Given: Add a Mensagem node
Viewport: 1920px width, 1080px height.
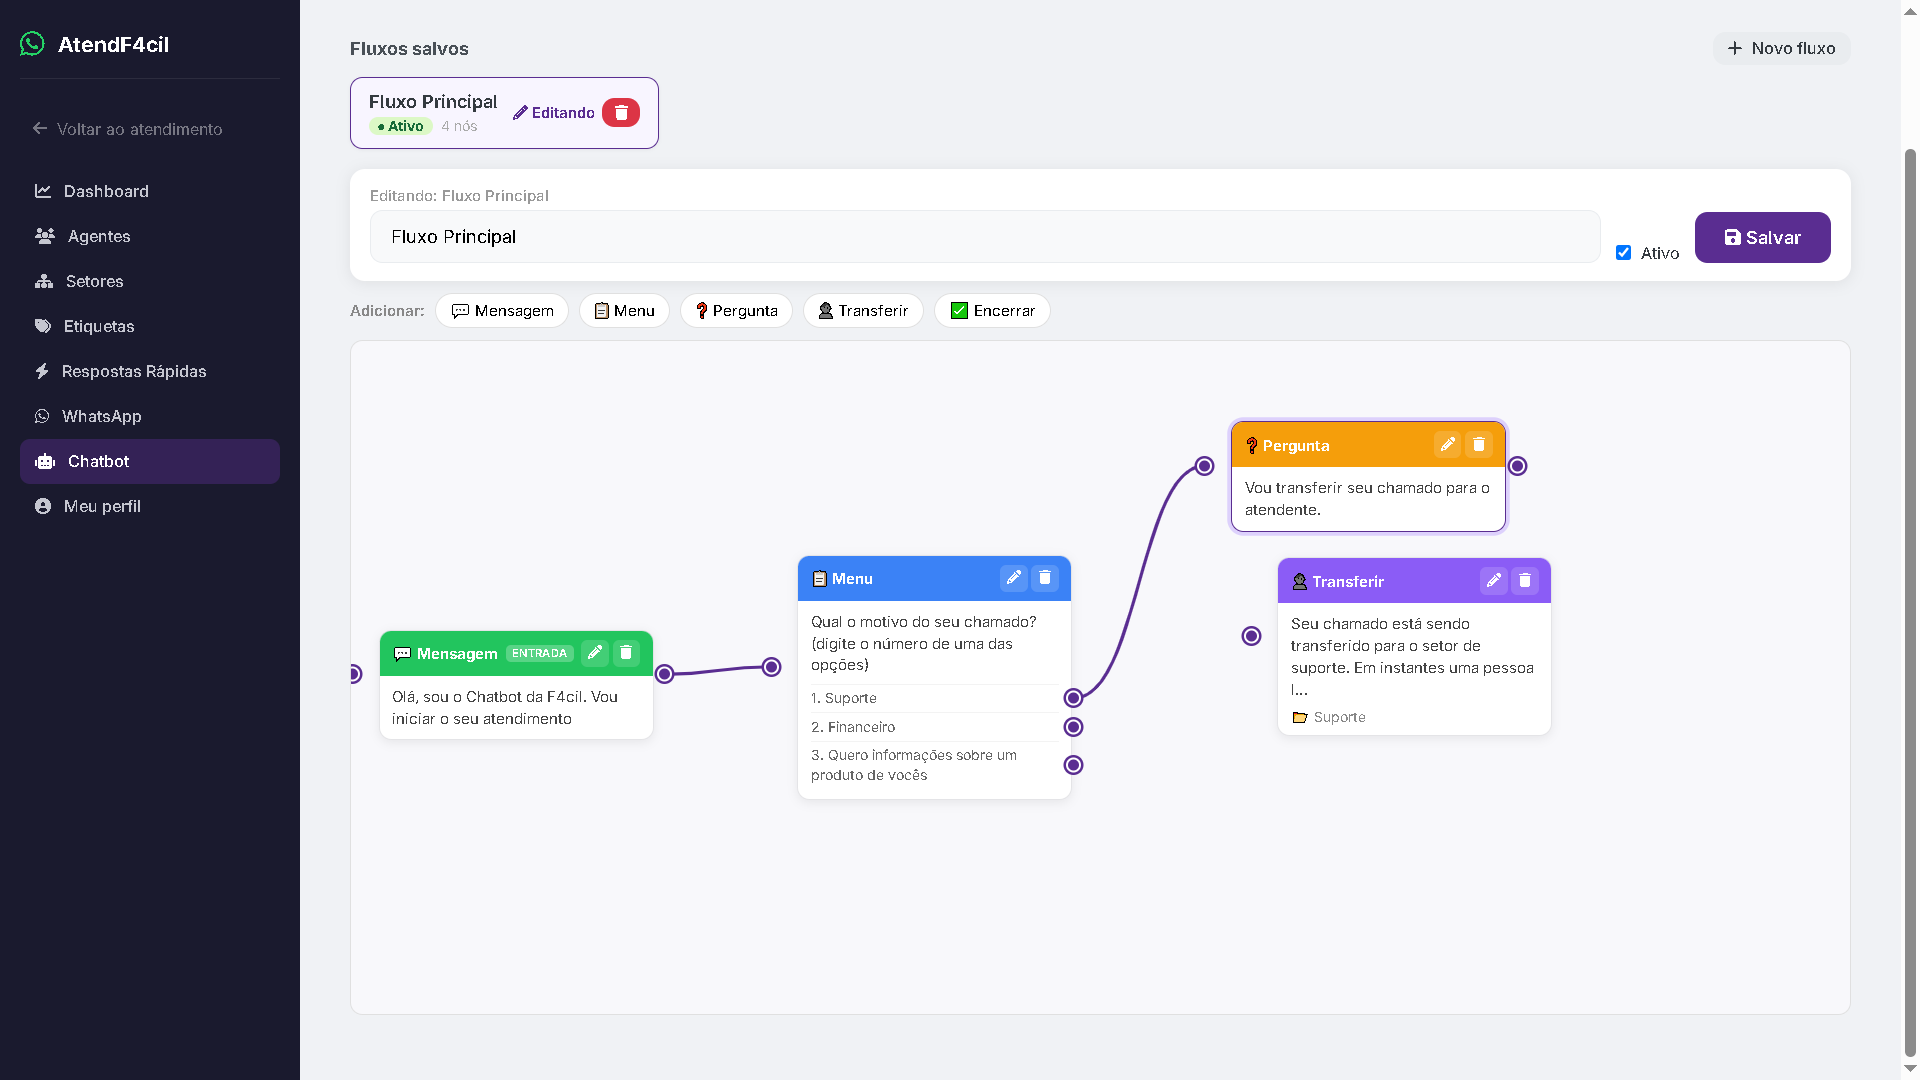Looking at the screenshot, I should tap(502, 311).
